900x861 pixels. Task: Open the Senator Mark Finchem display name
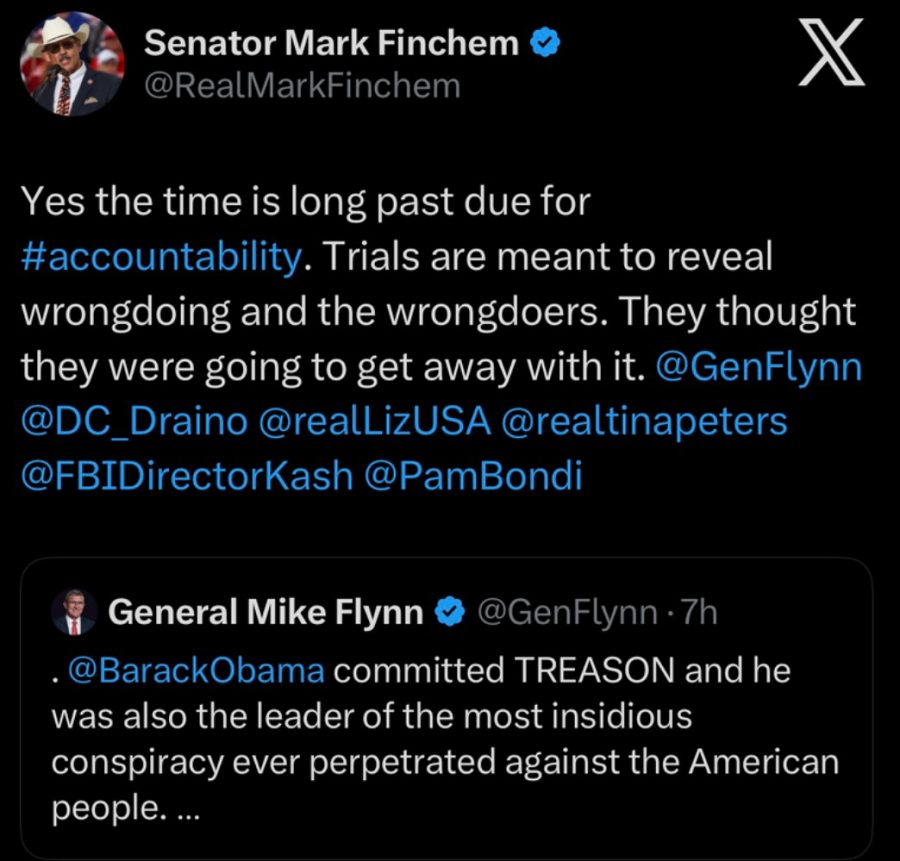tap(332, 43)
